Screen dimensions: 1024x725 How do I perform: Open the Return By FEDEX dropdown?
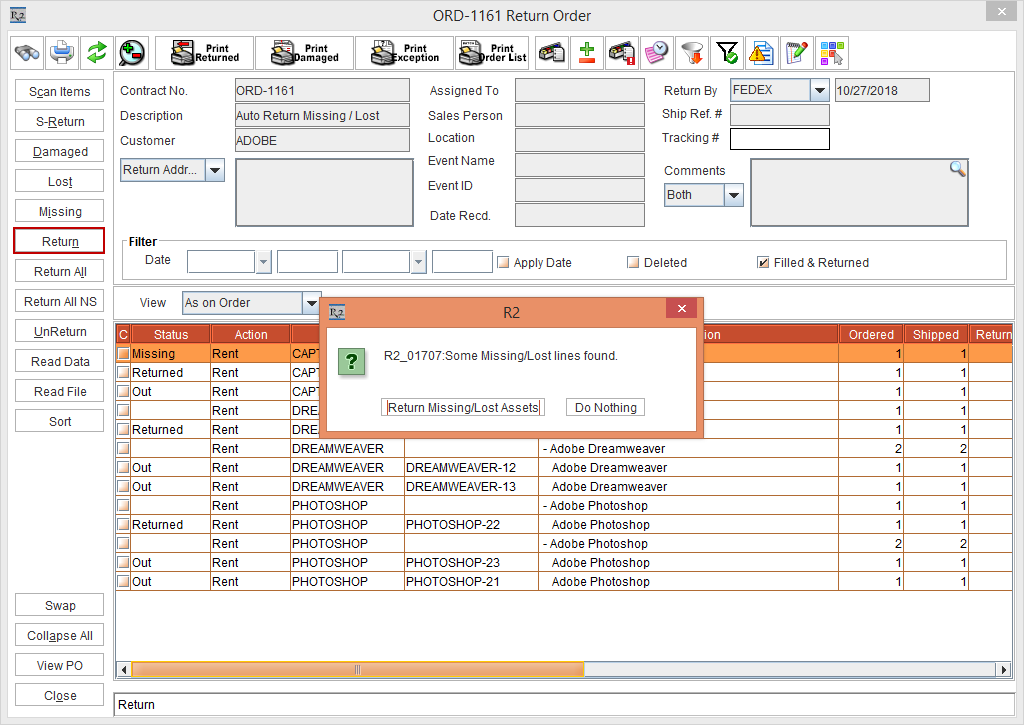(819, 91)
